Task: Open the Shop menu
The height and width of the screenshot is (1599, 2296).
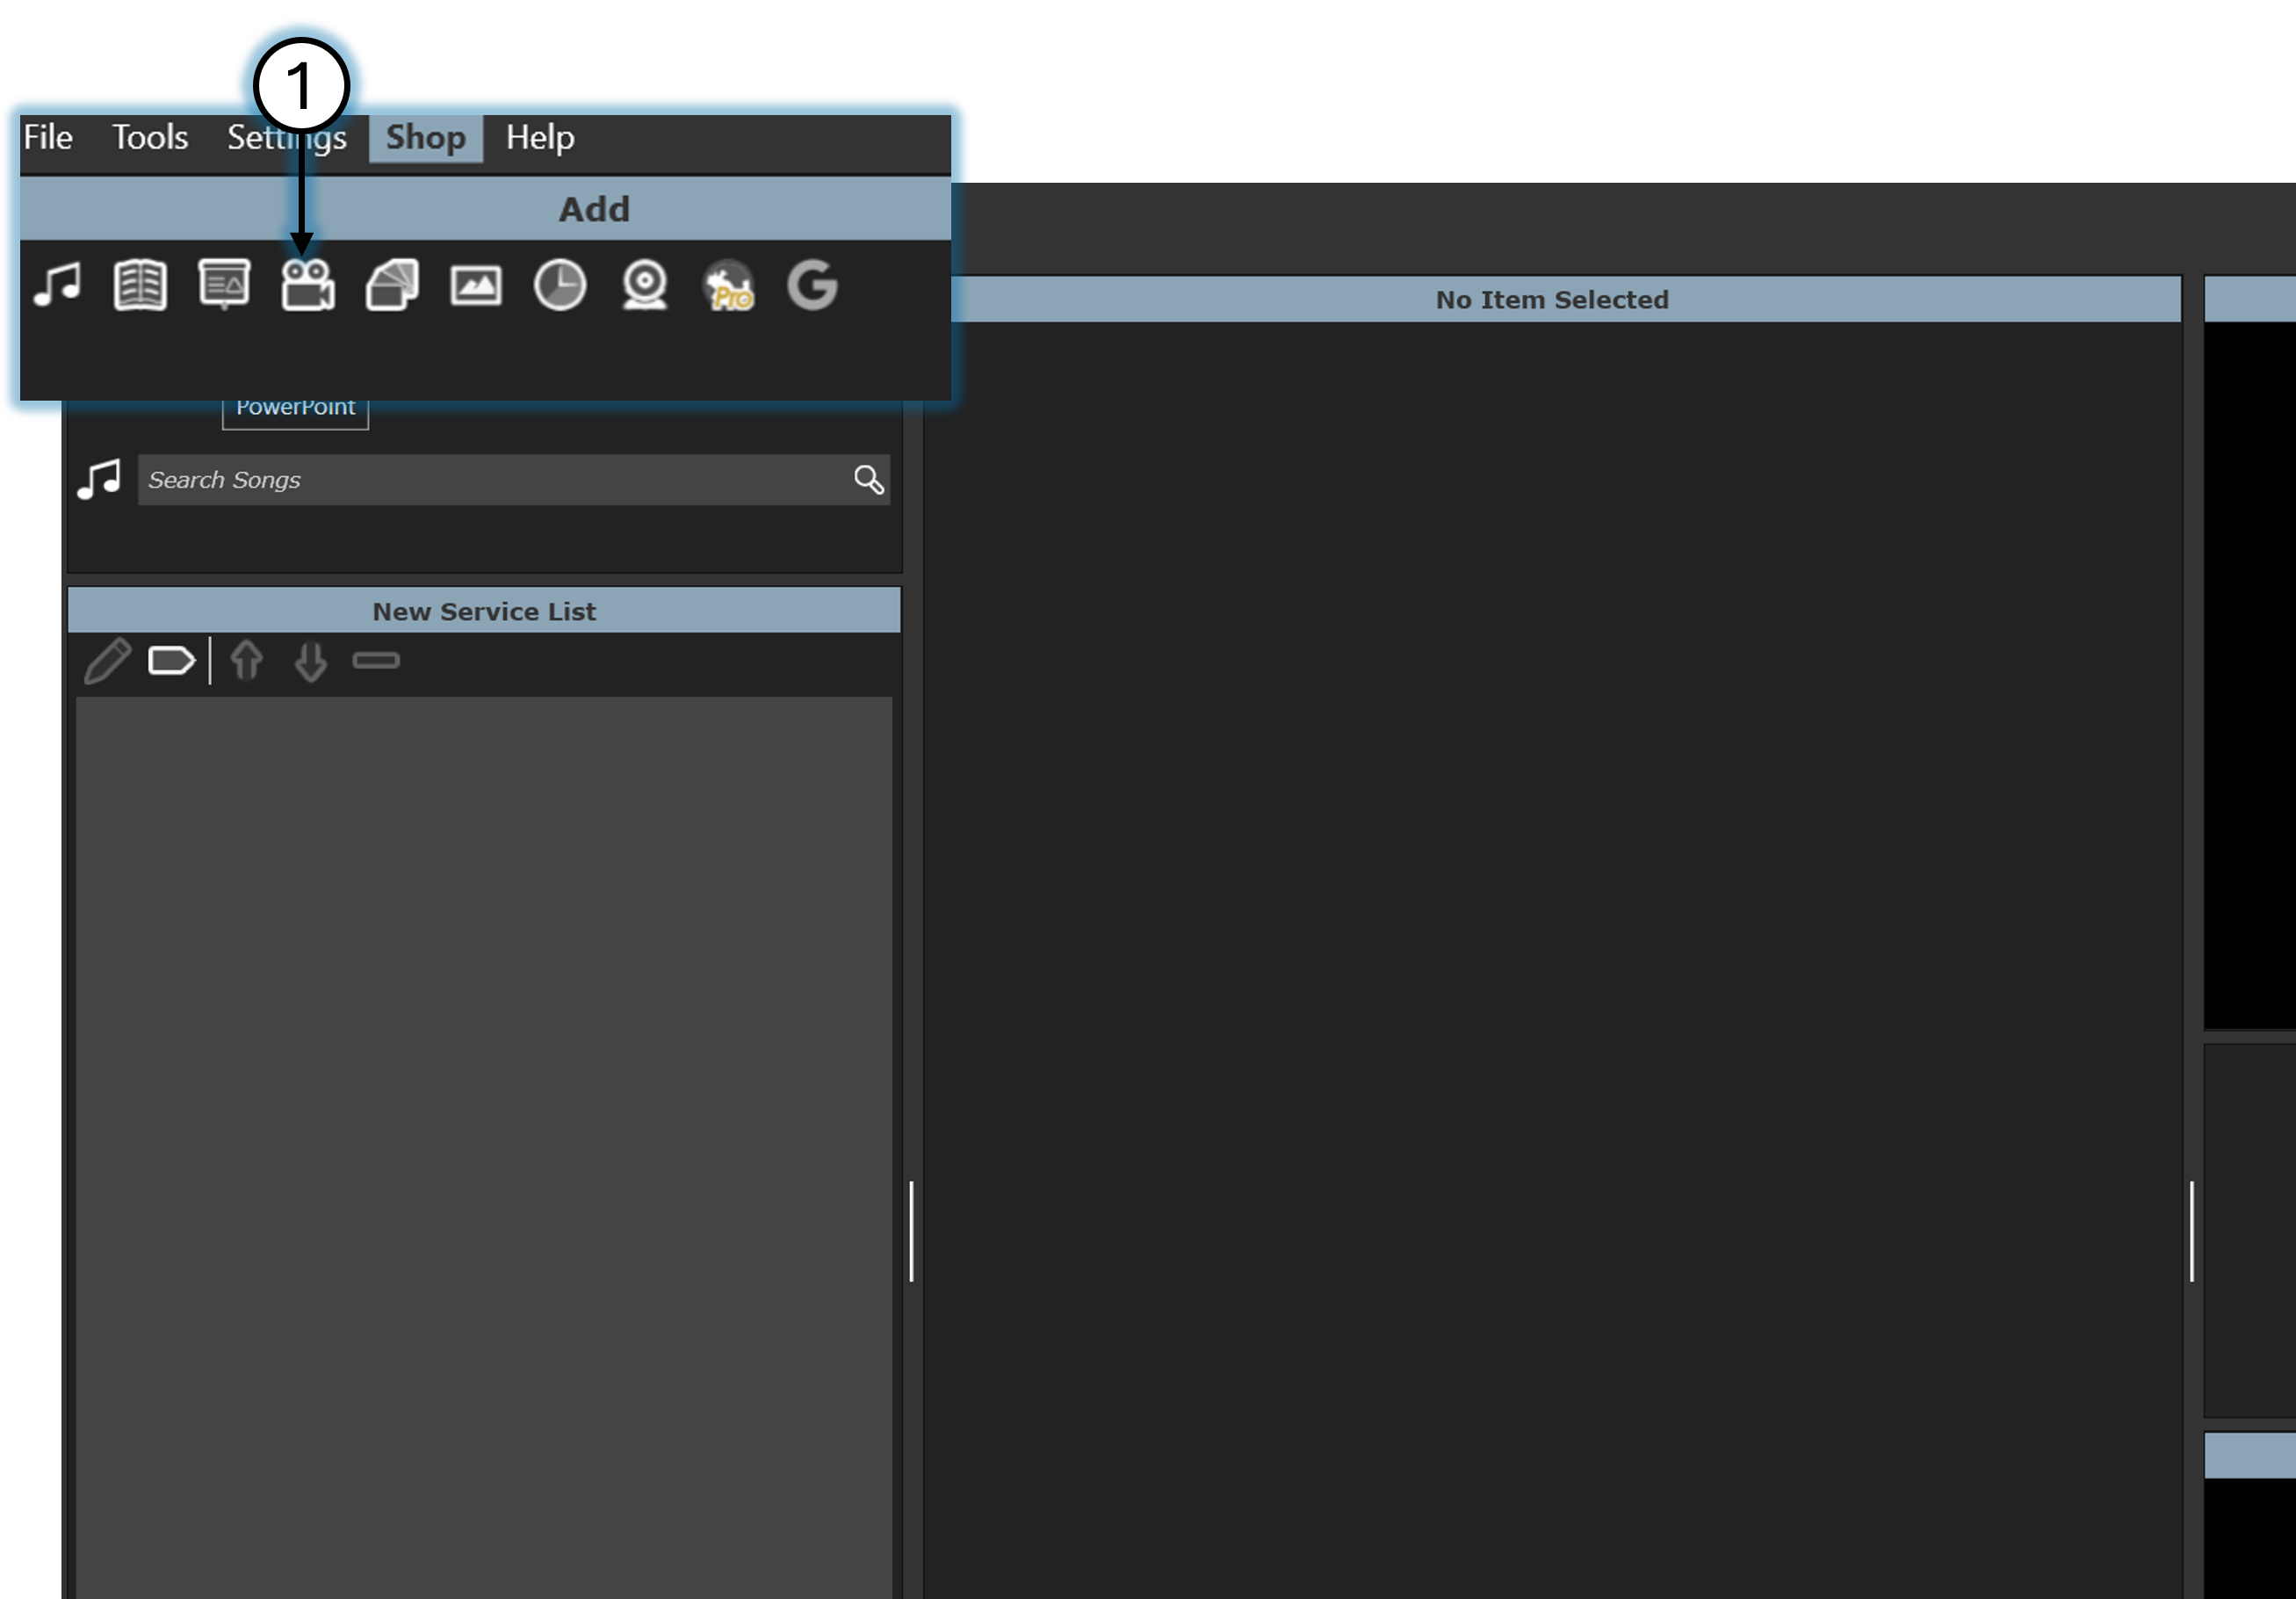Action: (426, 137)
